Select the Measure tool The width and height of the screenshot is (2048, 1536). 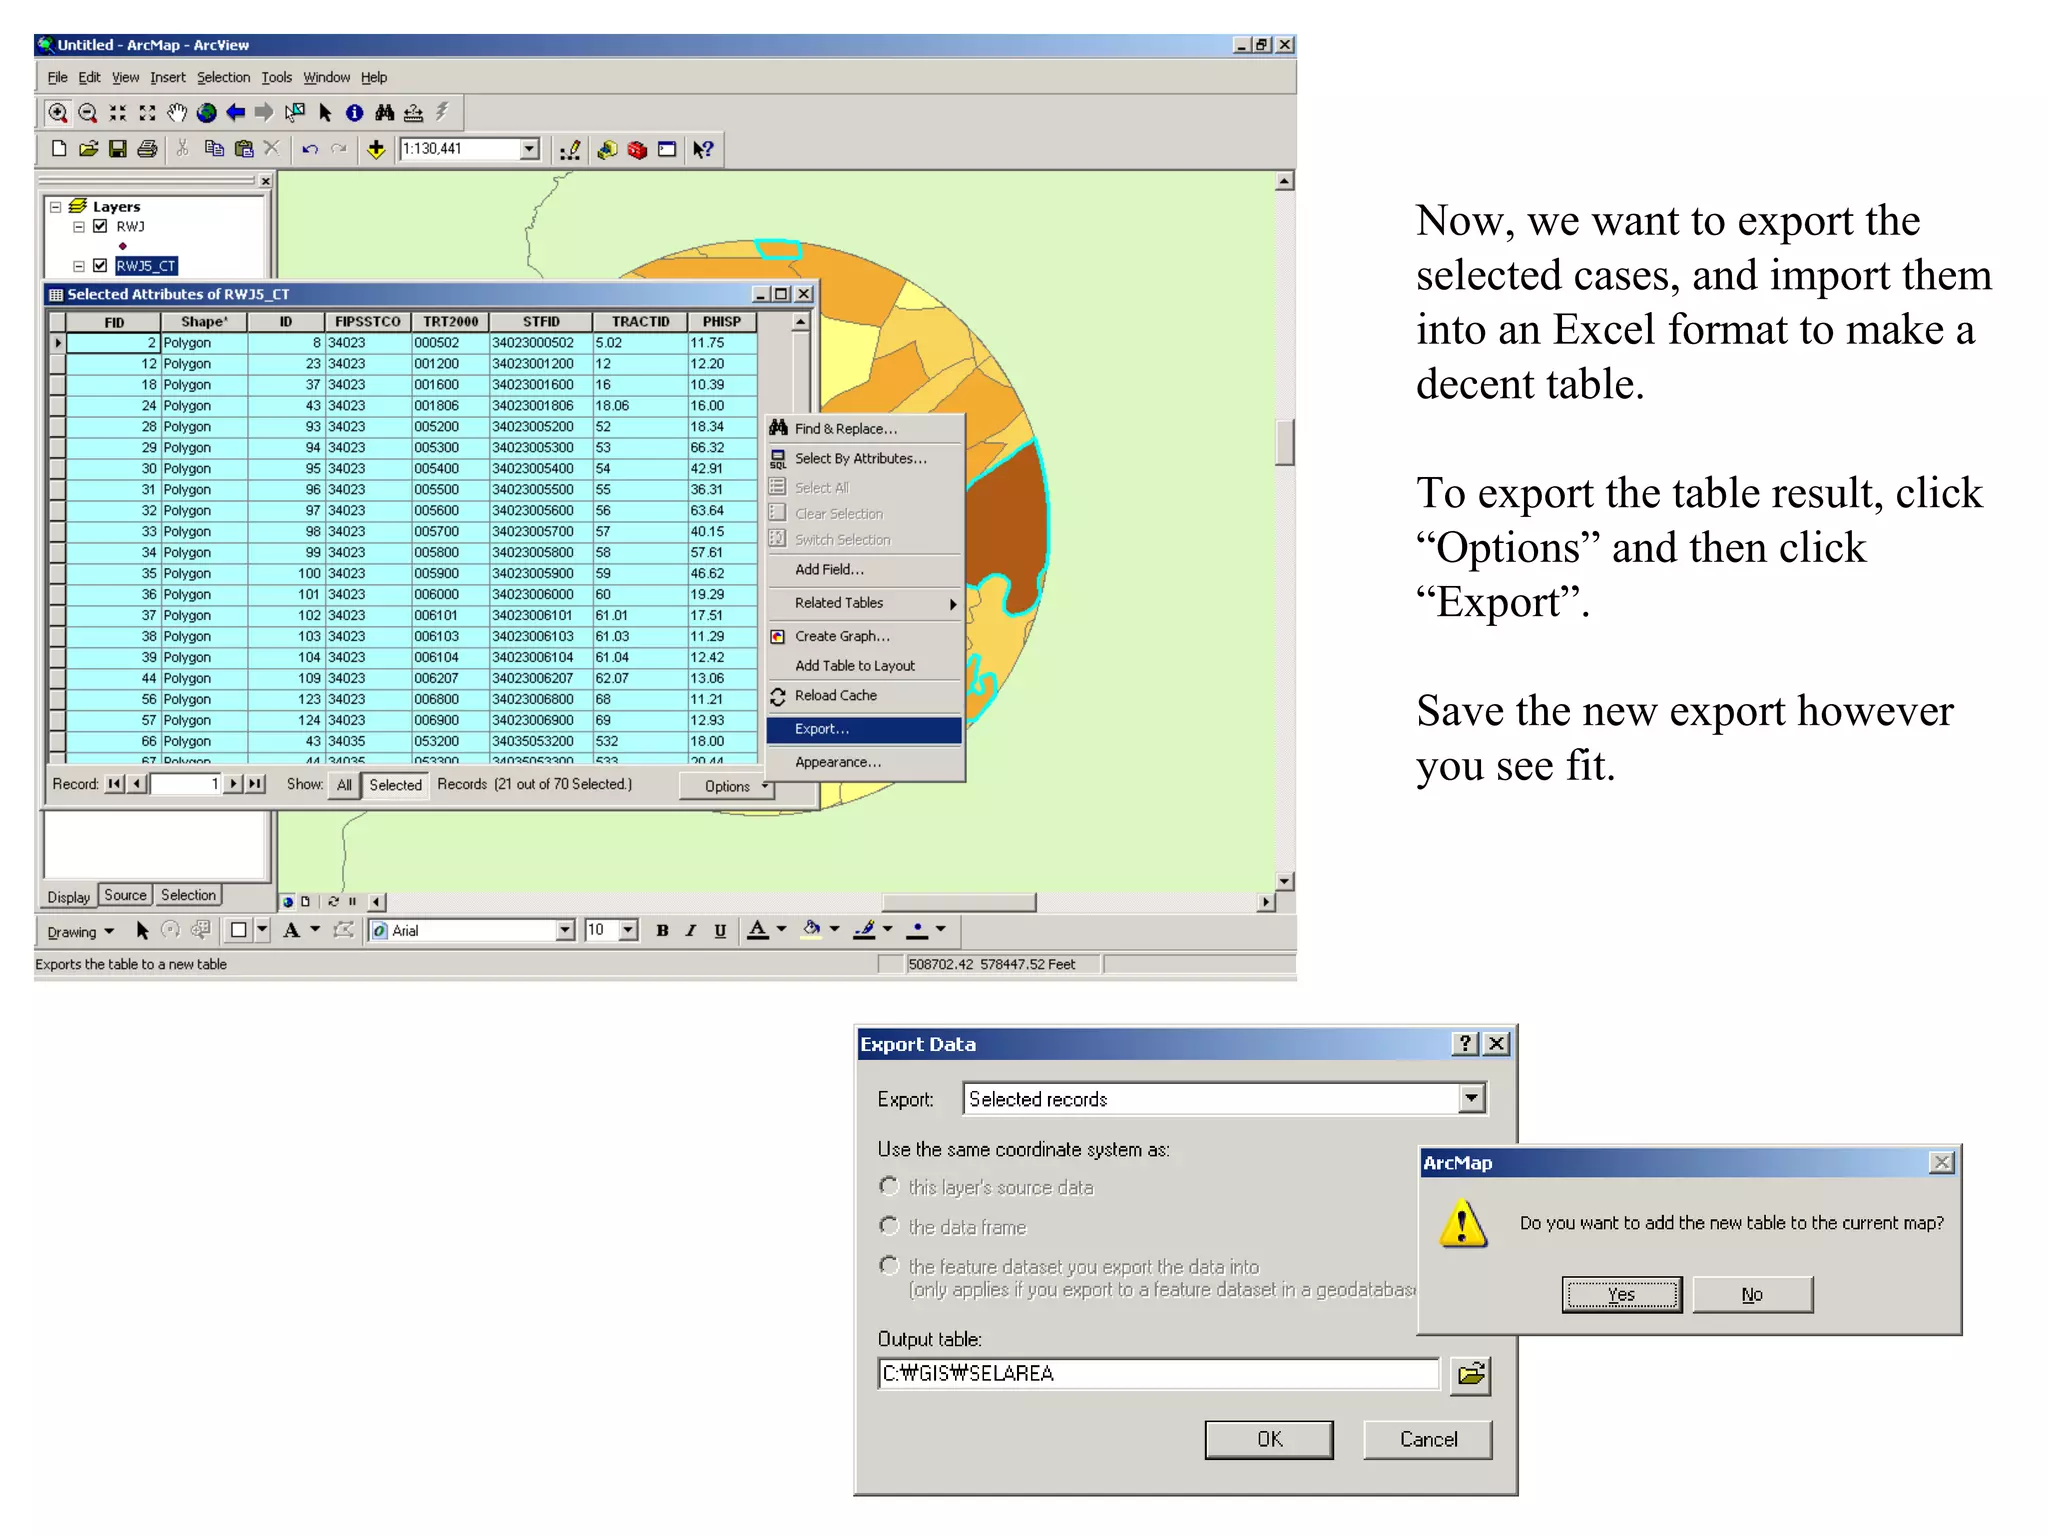[x=413, y=113]
